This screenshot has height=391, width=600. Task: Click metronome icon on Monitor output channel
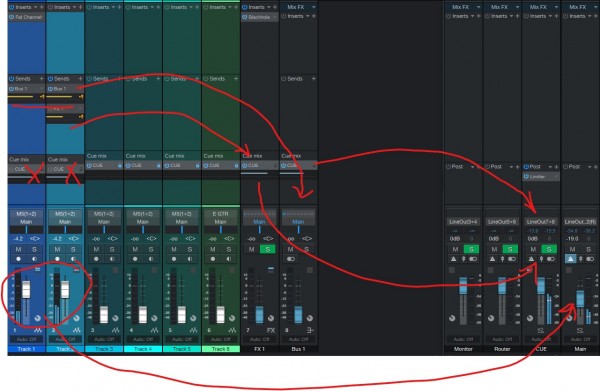[454, 259]
